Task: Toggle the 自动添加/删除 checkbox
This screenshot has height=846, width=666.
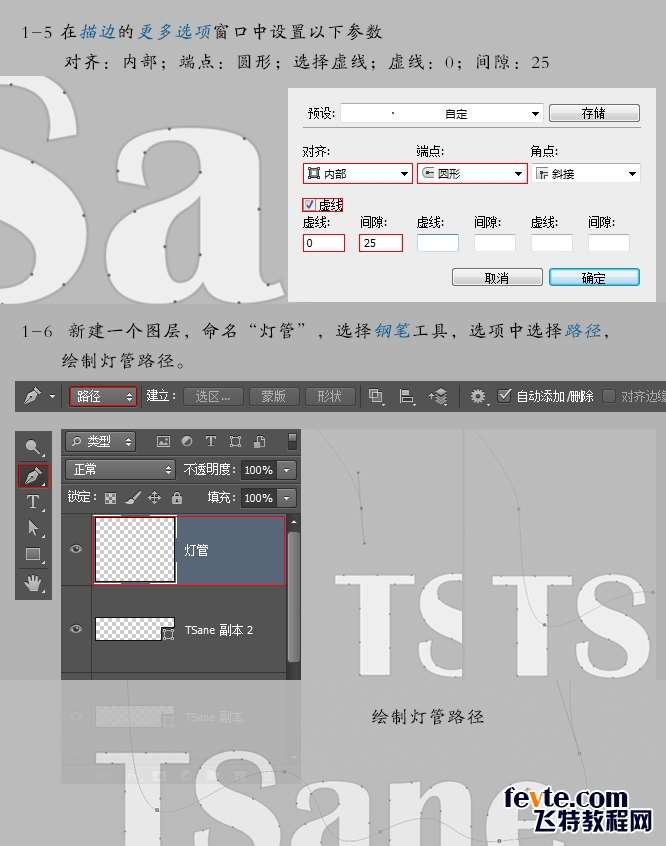Action: (504, 395)
